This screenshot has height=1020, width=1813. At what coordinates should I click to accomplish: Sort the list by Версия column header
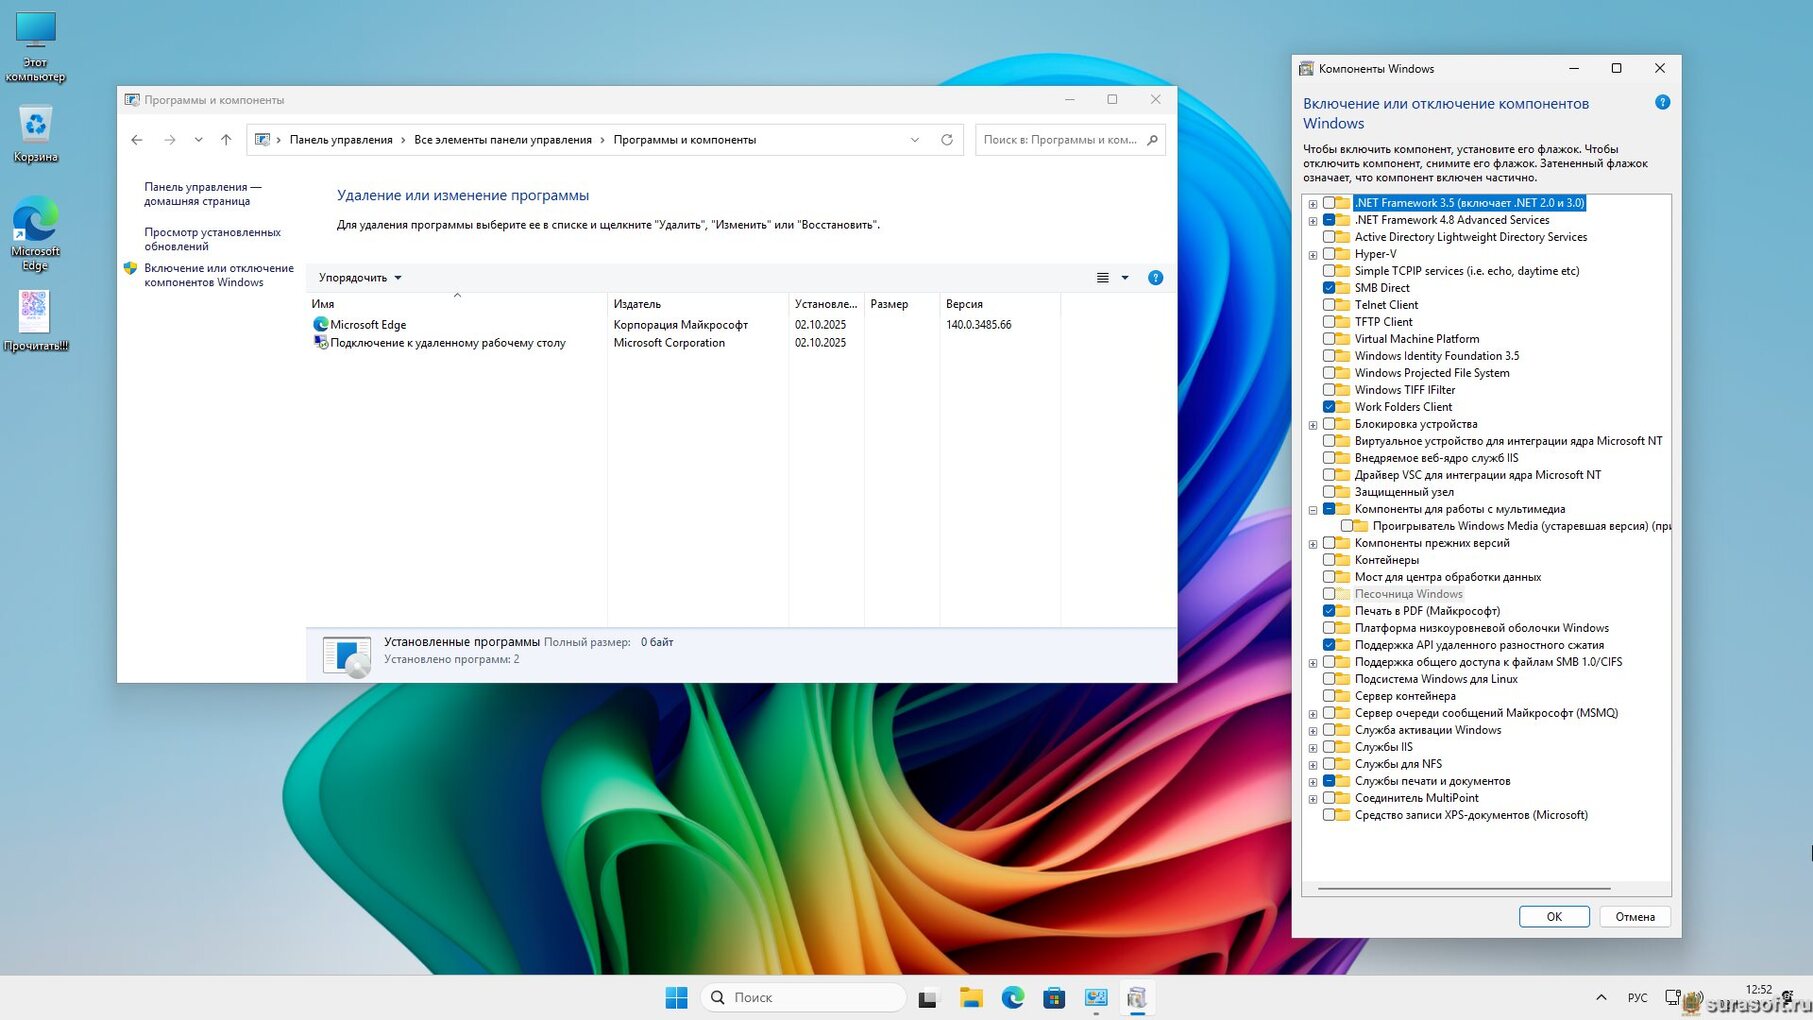[x=964, y=304]
